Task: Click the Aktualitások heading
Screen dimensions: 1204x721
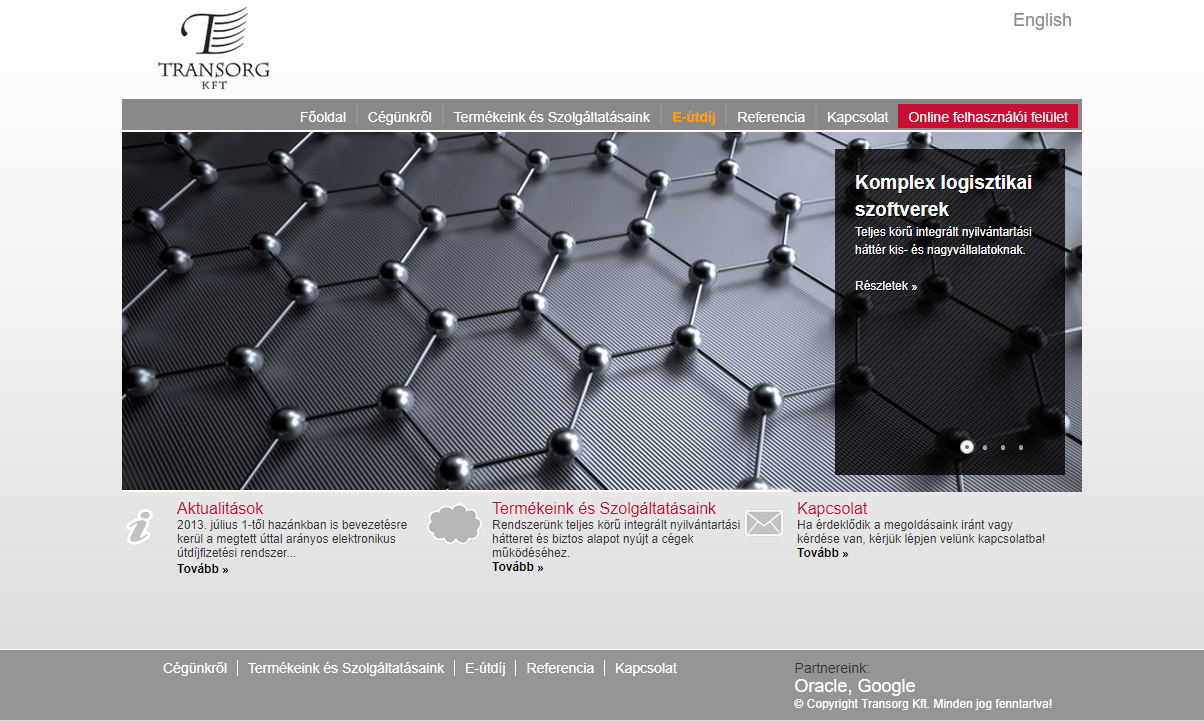Action: (220, 509)
